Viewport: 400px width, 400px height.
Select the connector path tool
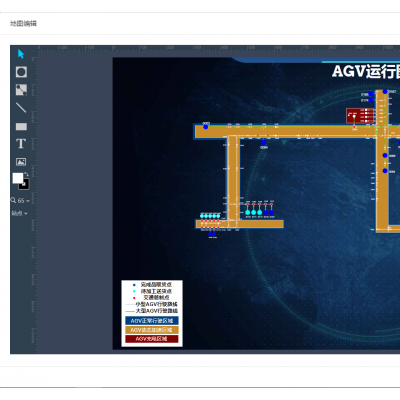21,90
